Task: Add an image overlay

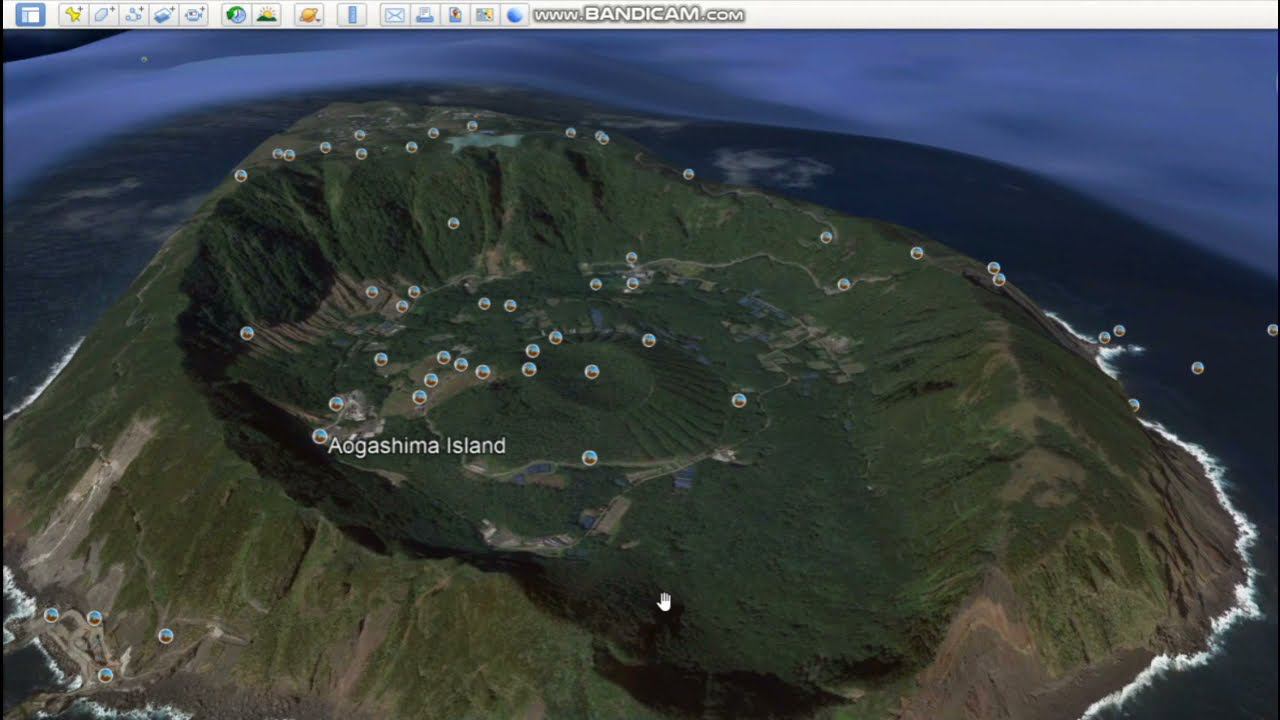Action: tap(164, 15)
